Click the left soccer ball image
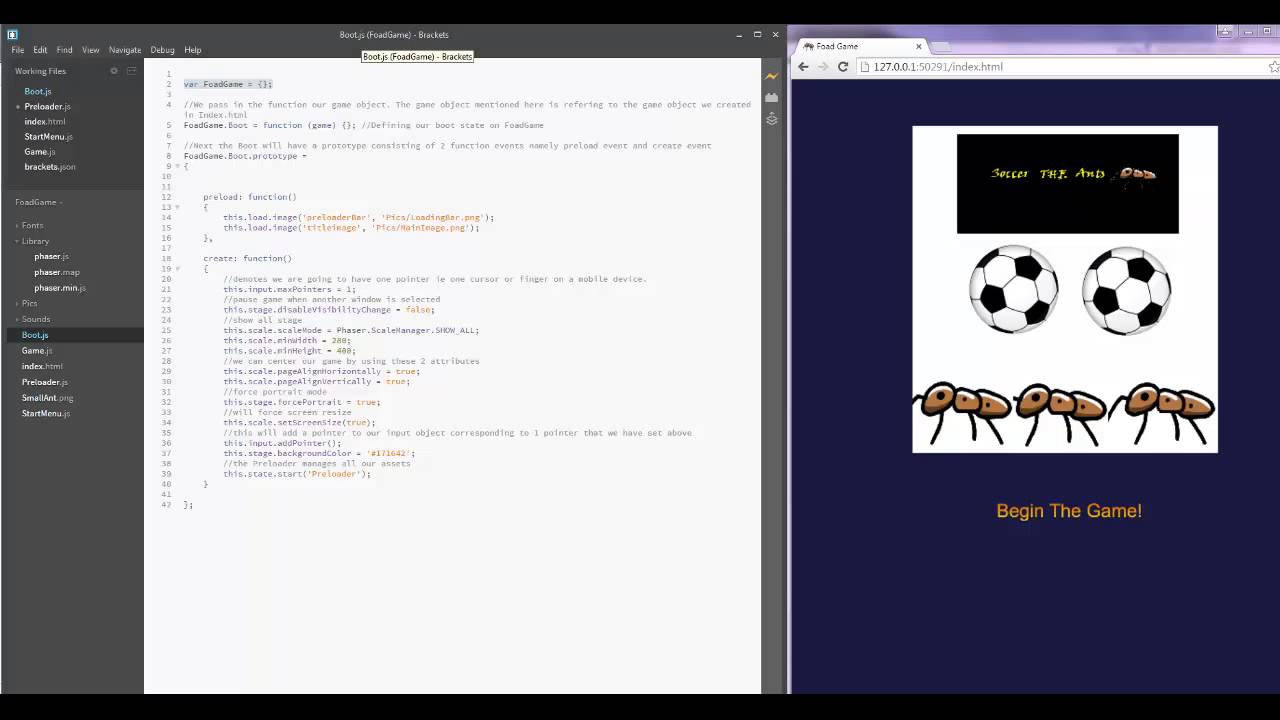Image resolution: width=1280 pixels, height=720 pixels. (1013, 289)
